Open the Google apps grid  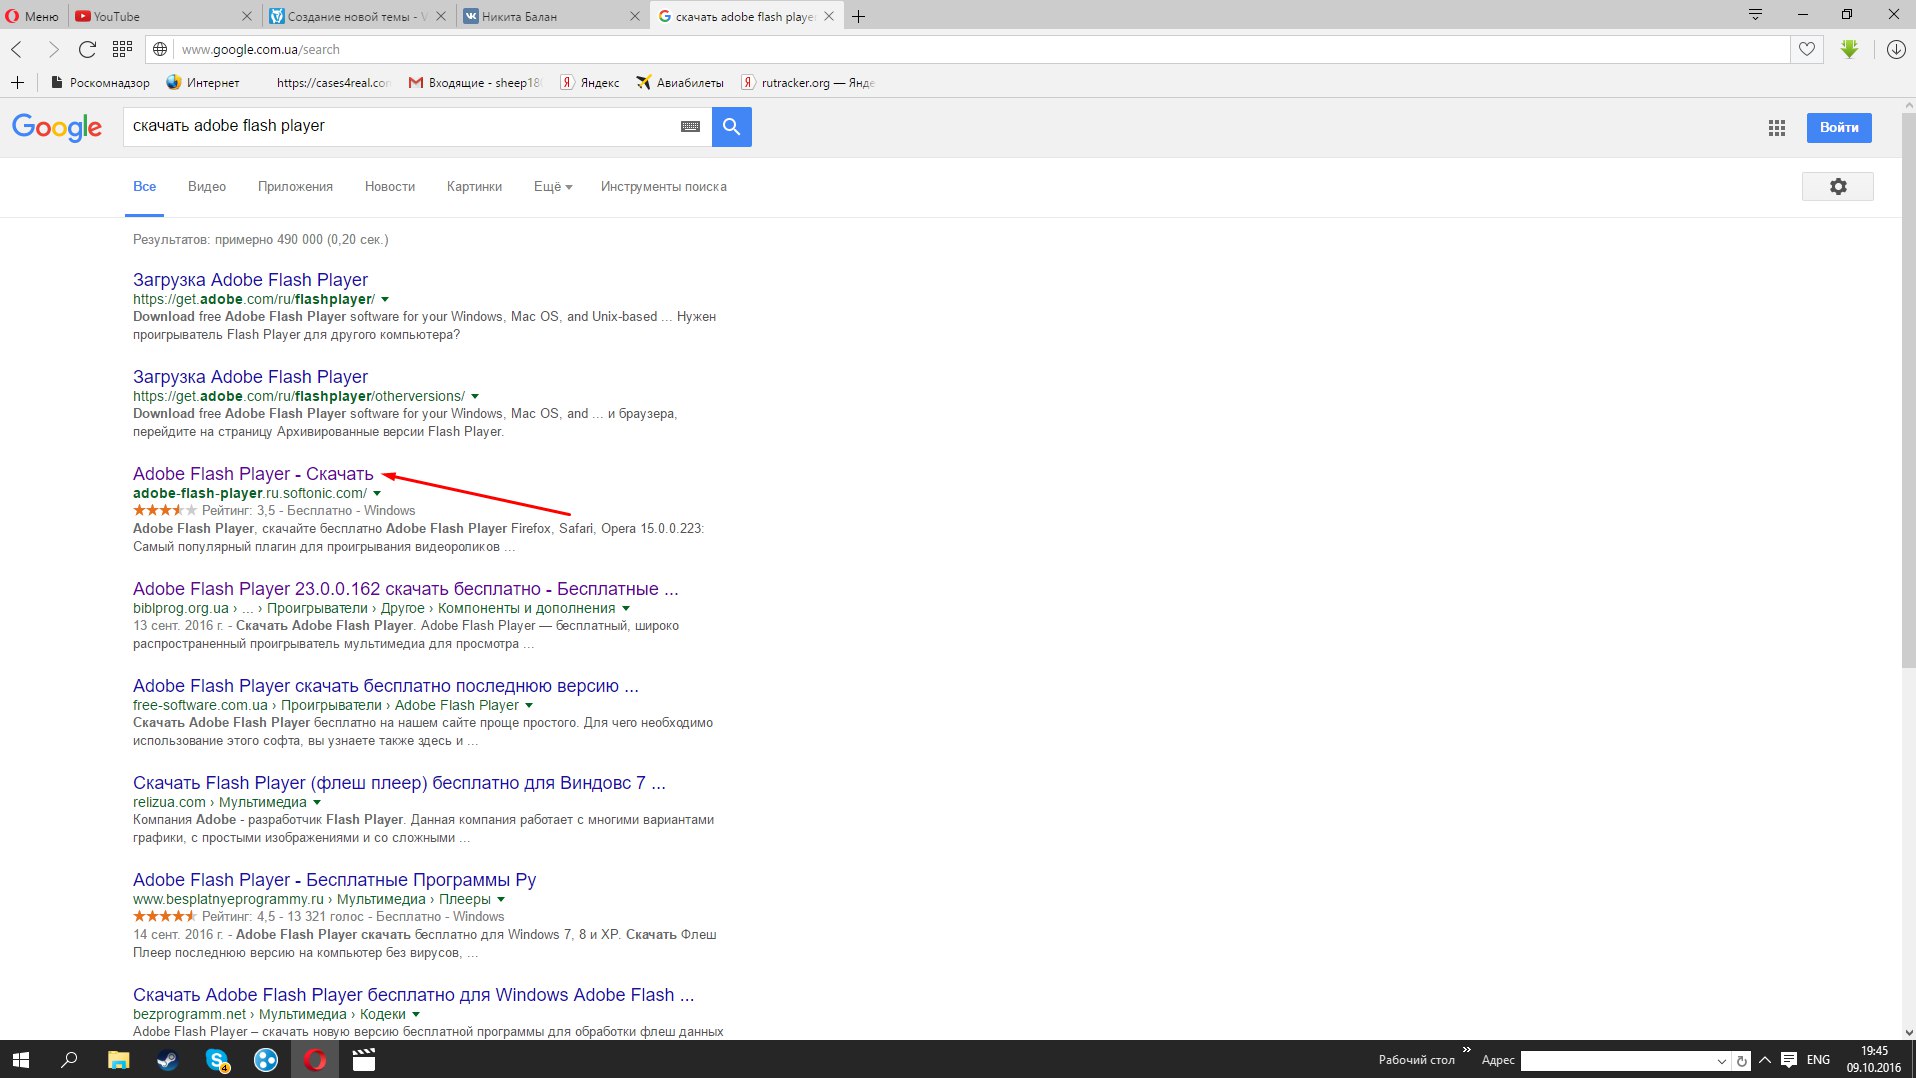[x=1777, y=128]
